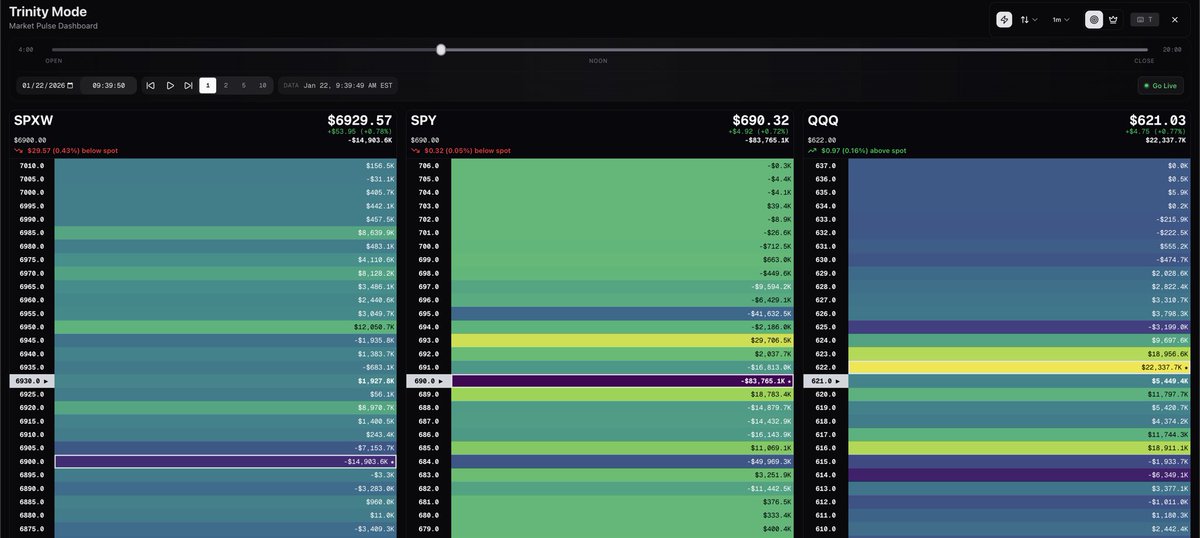Click the calendar icon in date field
1200x538 pixels.
70,86
